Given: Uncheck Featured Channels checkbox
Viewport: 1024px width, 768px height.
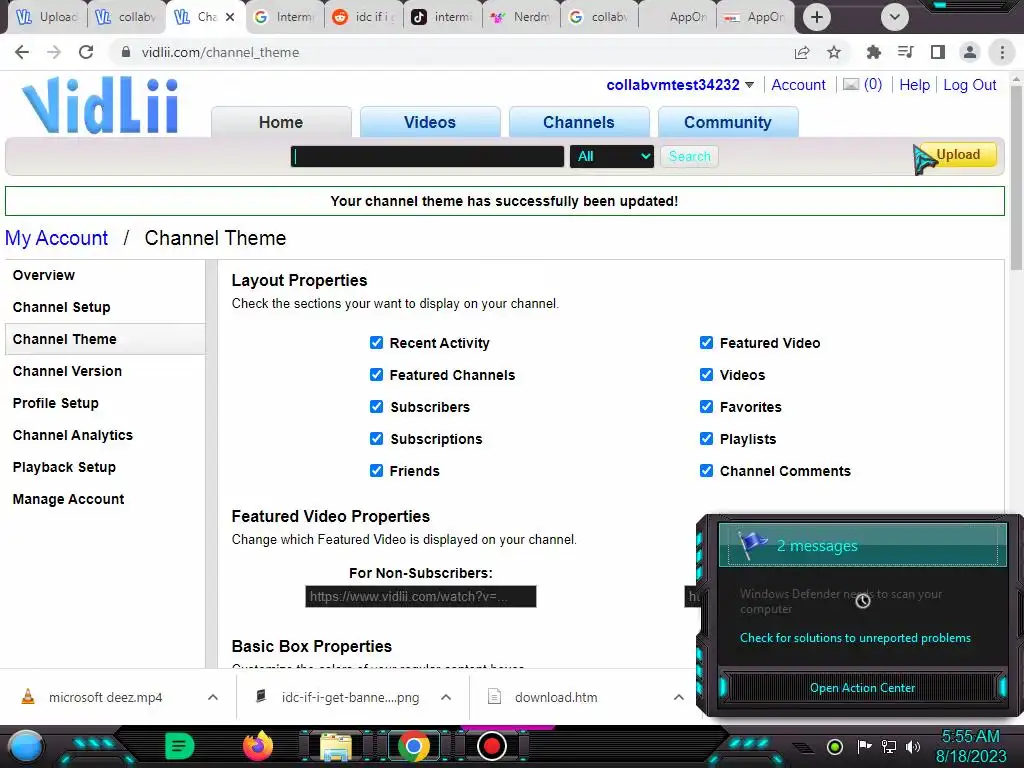Looking at the screenshot, I should point(376,375).
